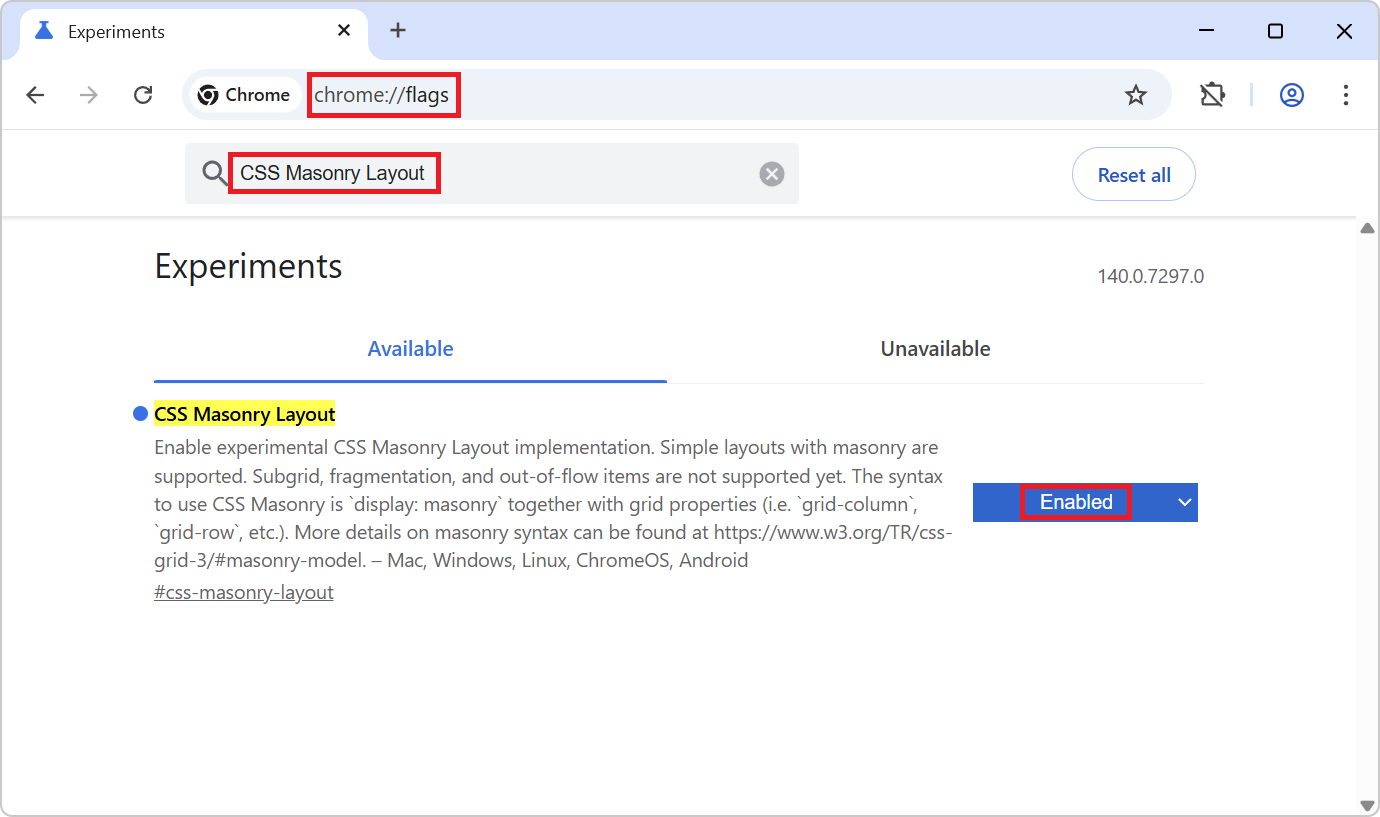Open the #css-masonry-layout link
1380x817 pixels.
pyautogui.click(x=243, y=592)
